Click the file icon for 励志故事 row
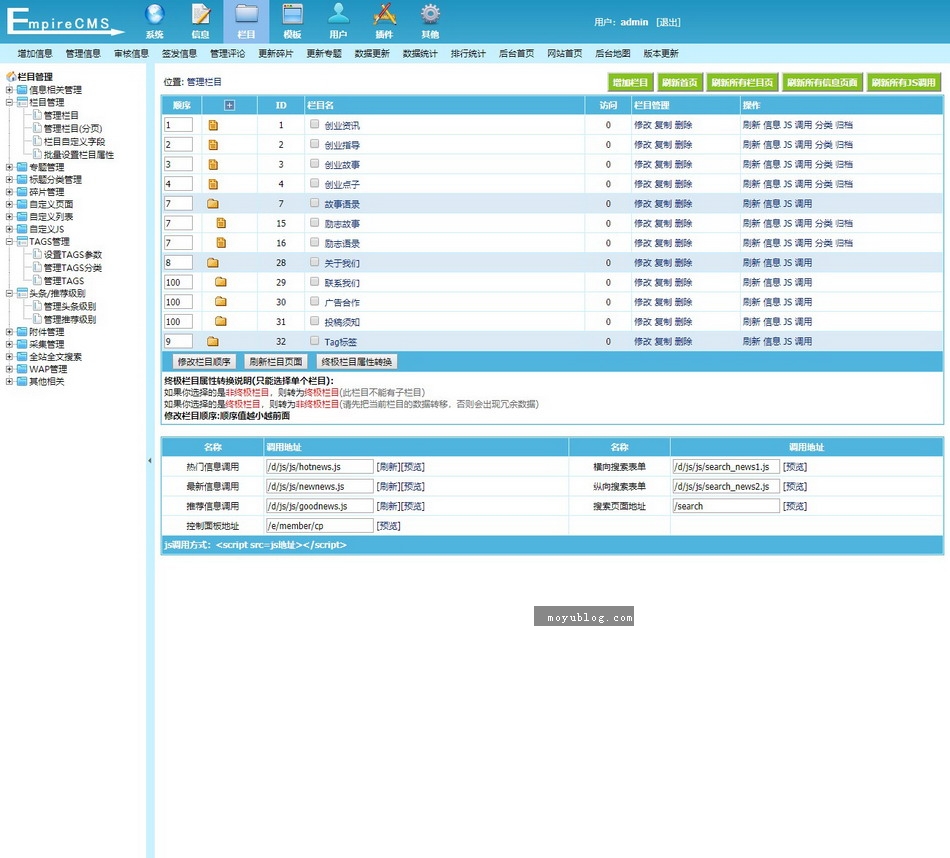This screenshot has height=858, width=950. point(221,224)
